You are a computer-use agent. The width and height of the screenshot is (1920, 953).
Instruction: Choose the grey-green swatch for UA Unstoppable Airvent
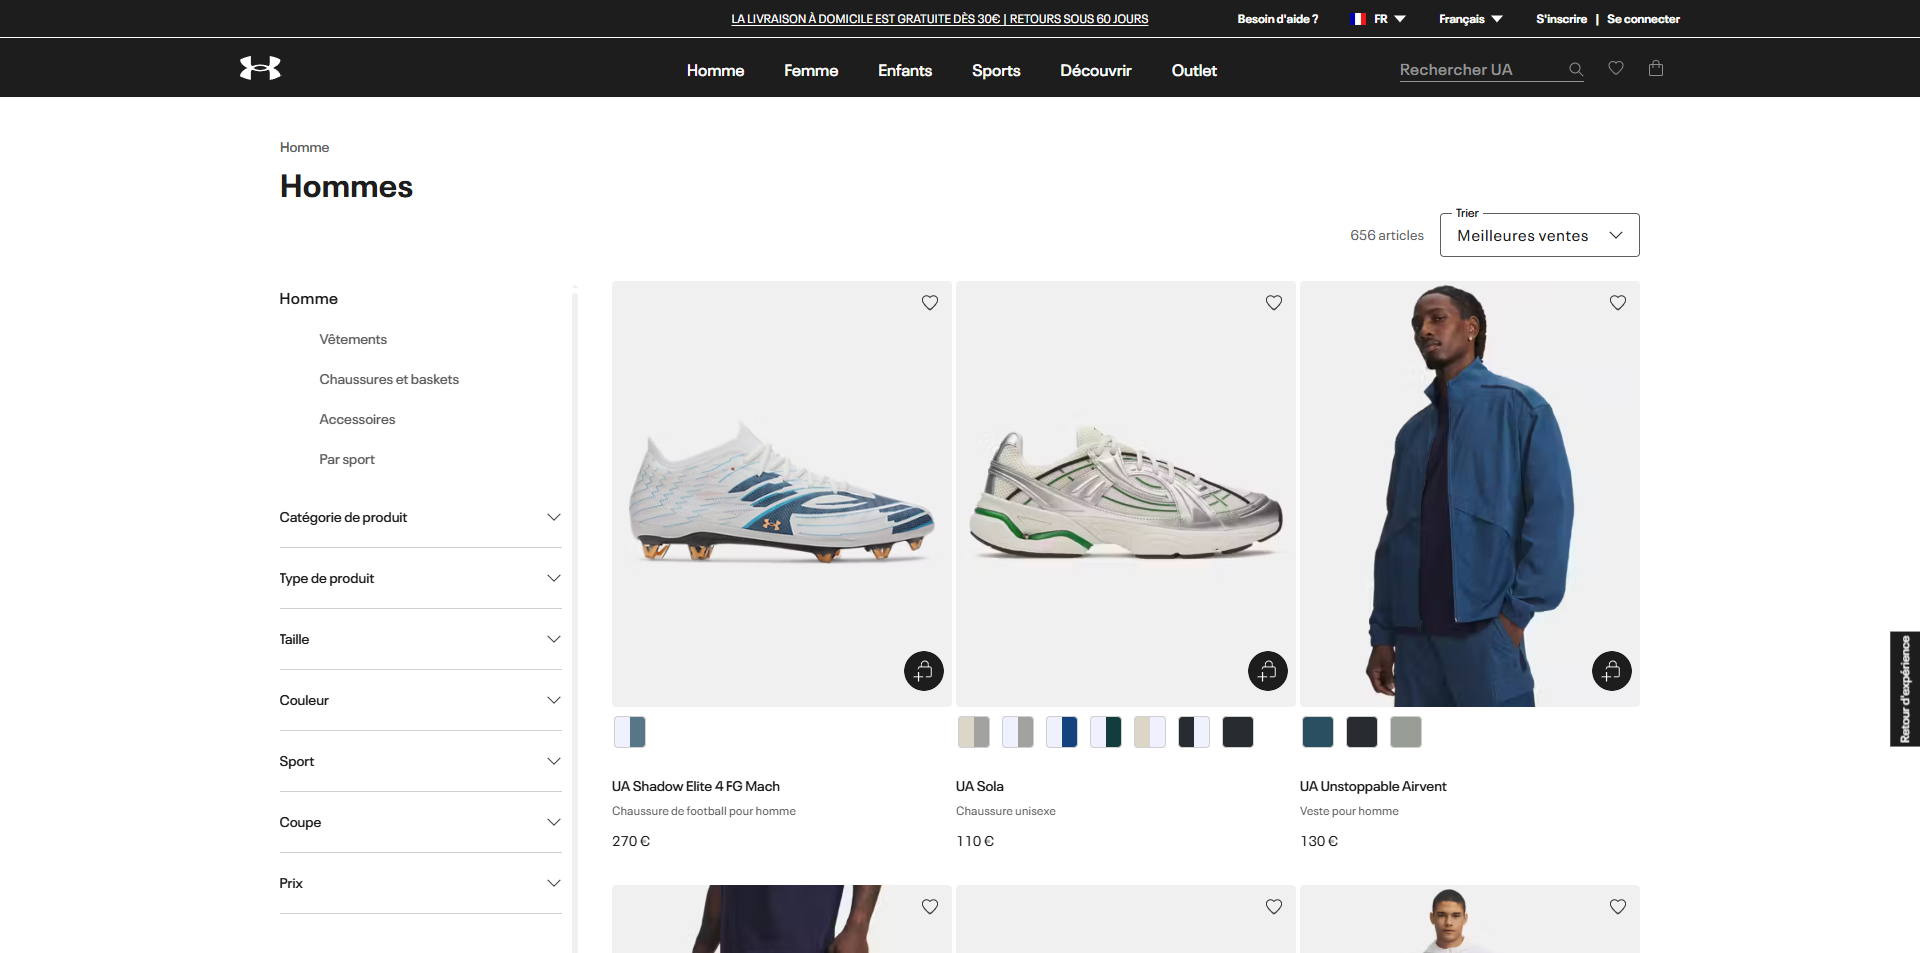click(x=1406, y=732)
